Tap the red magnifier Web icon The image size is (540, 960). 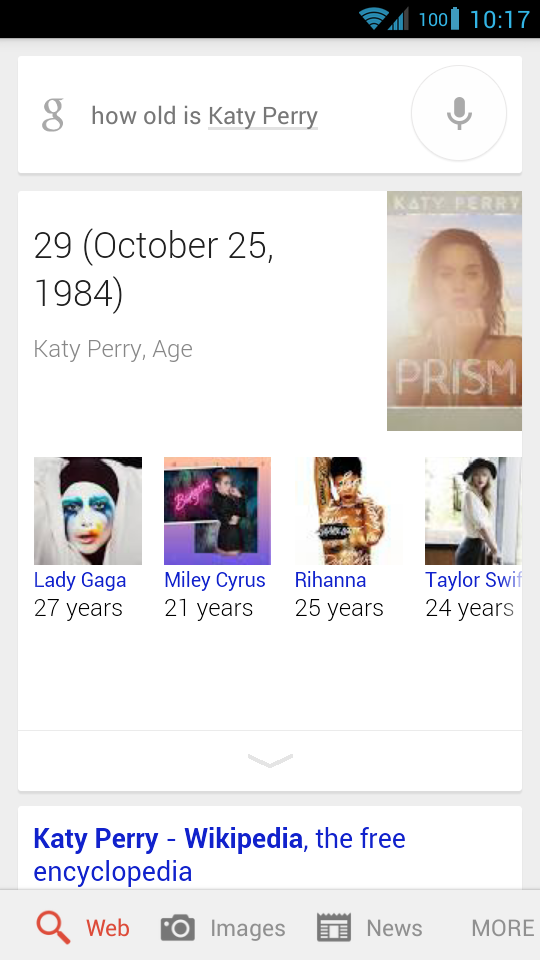[53, 928]
